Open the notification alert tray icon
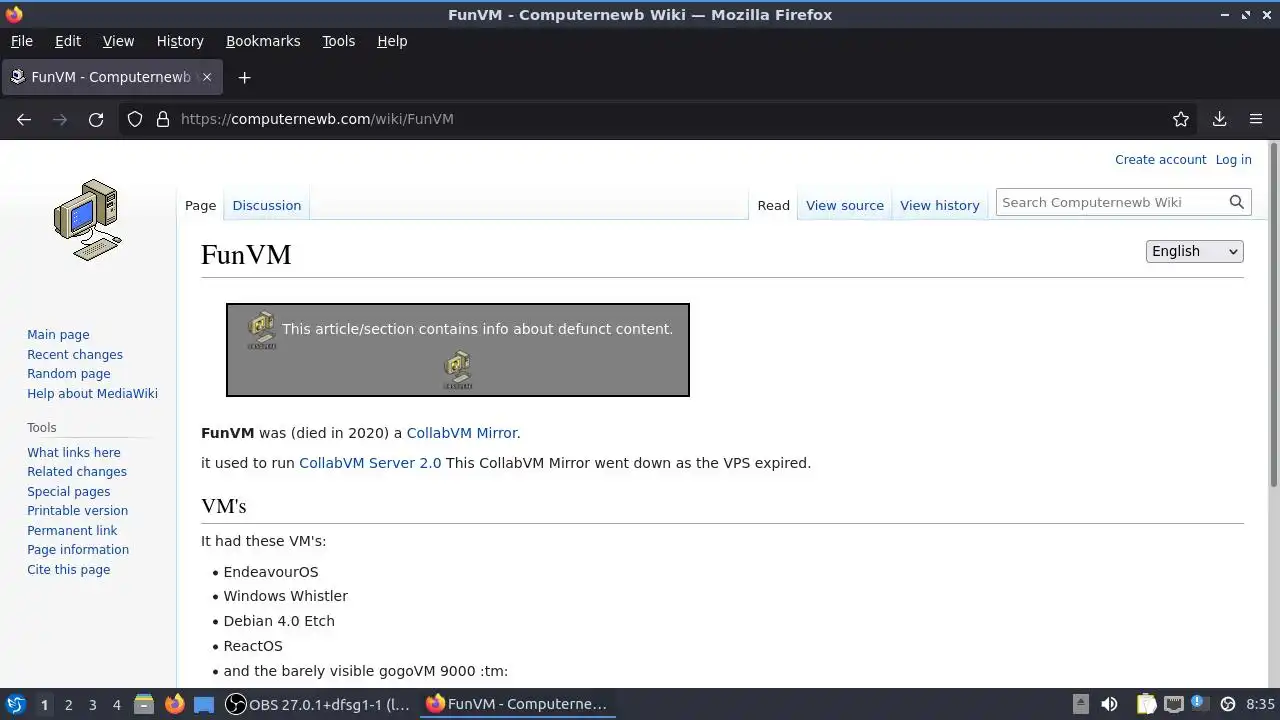 [1199, 704]
